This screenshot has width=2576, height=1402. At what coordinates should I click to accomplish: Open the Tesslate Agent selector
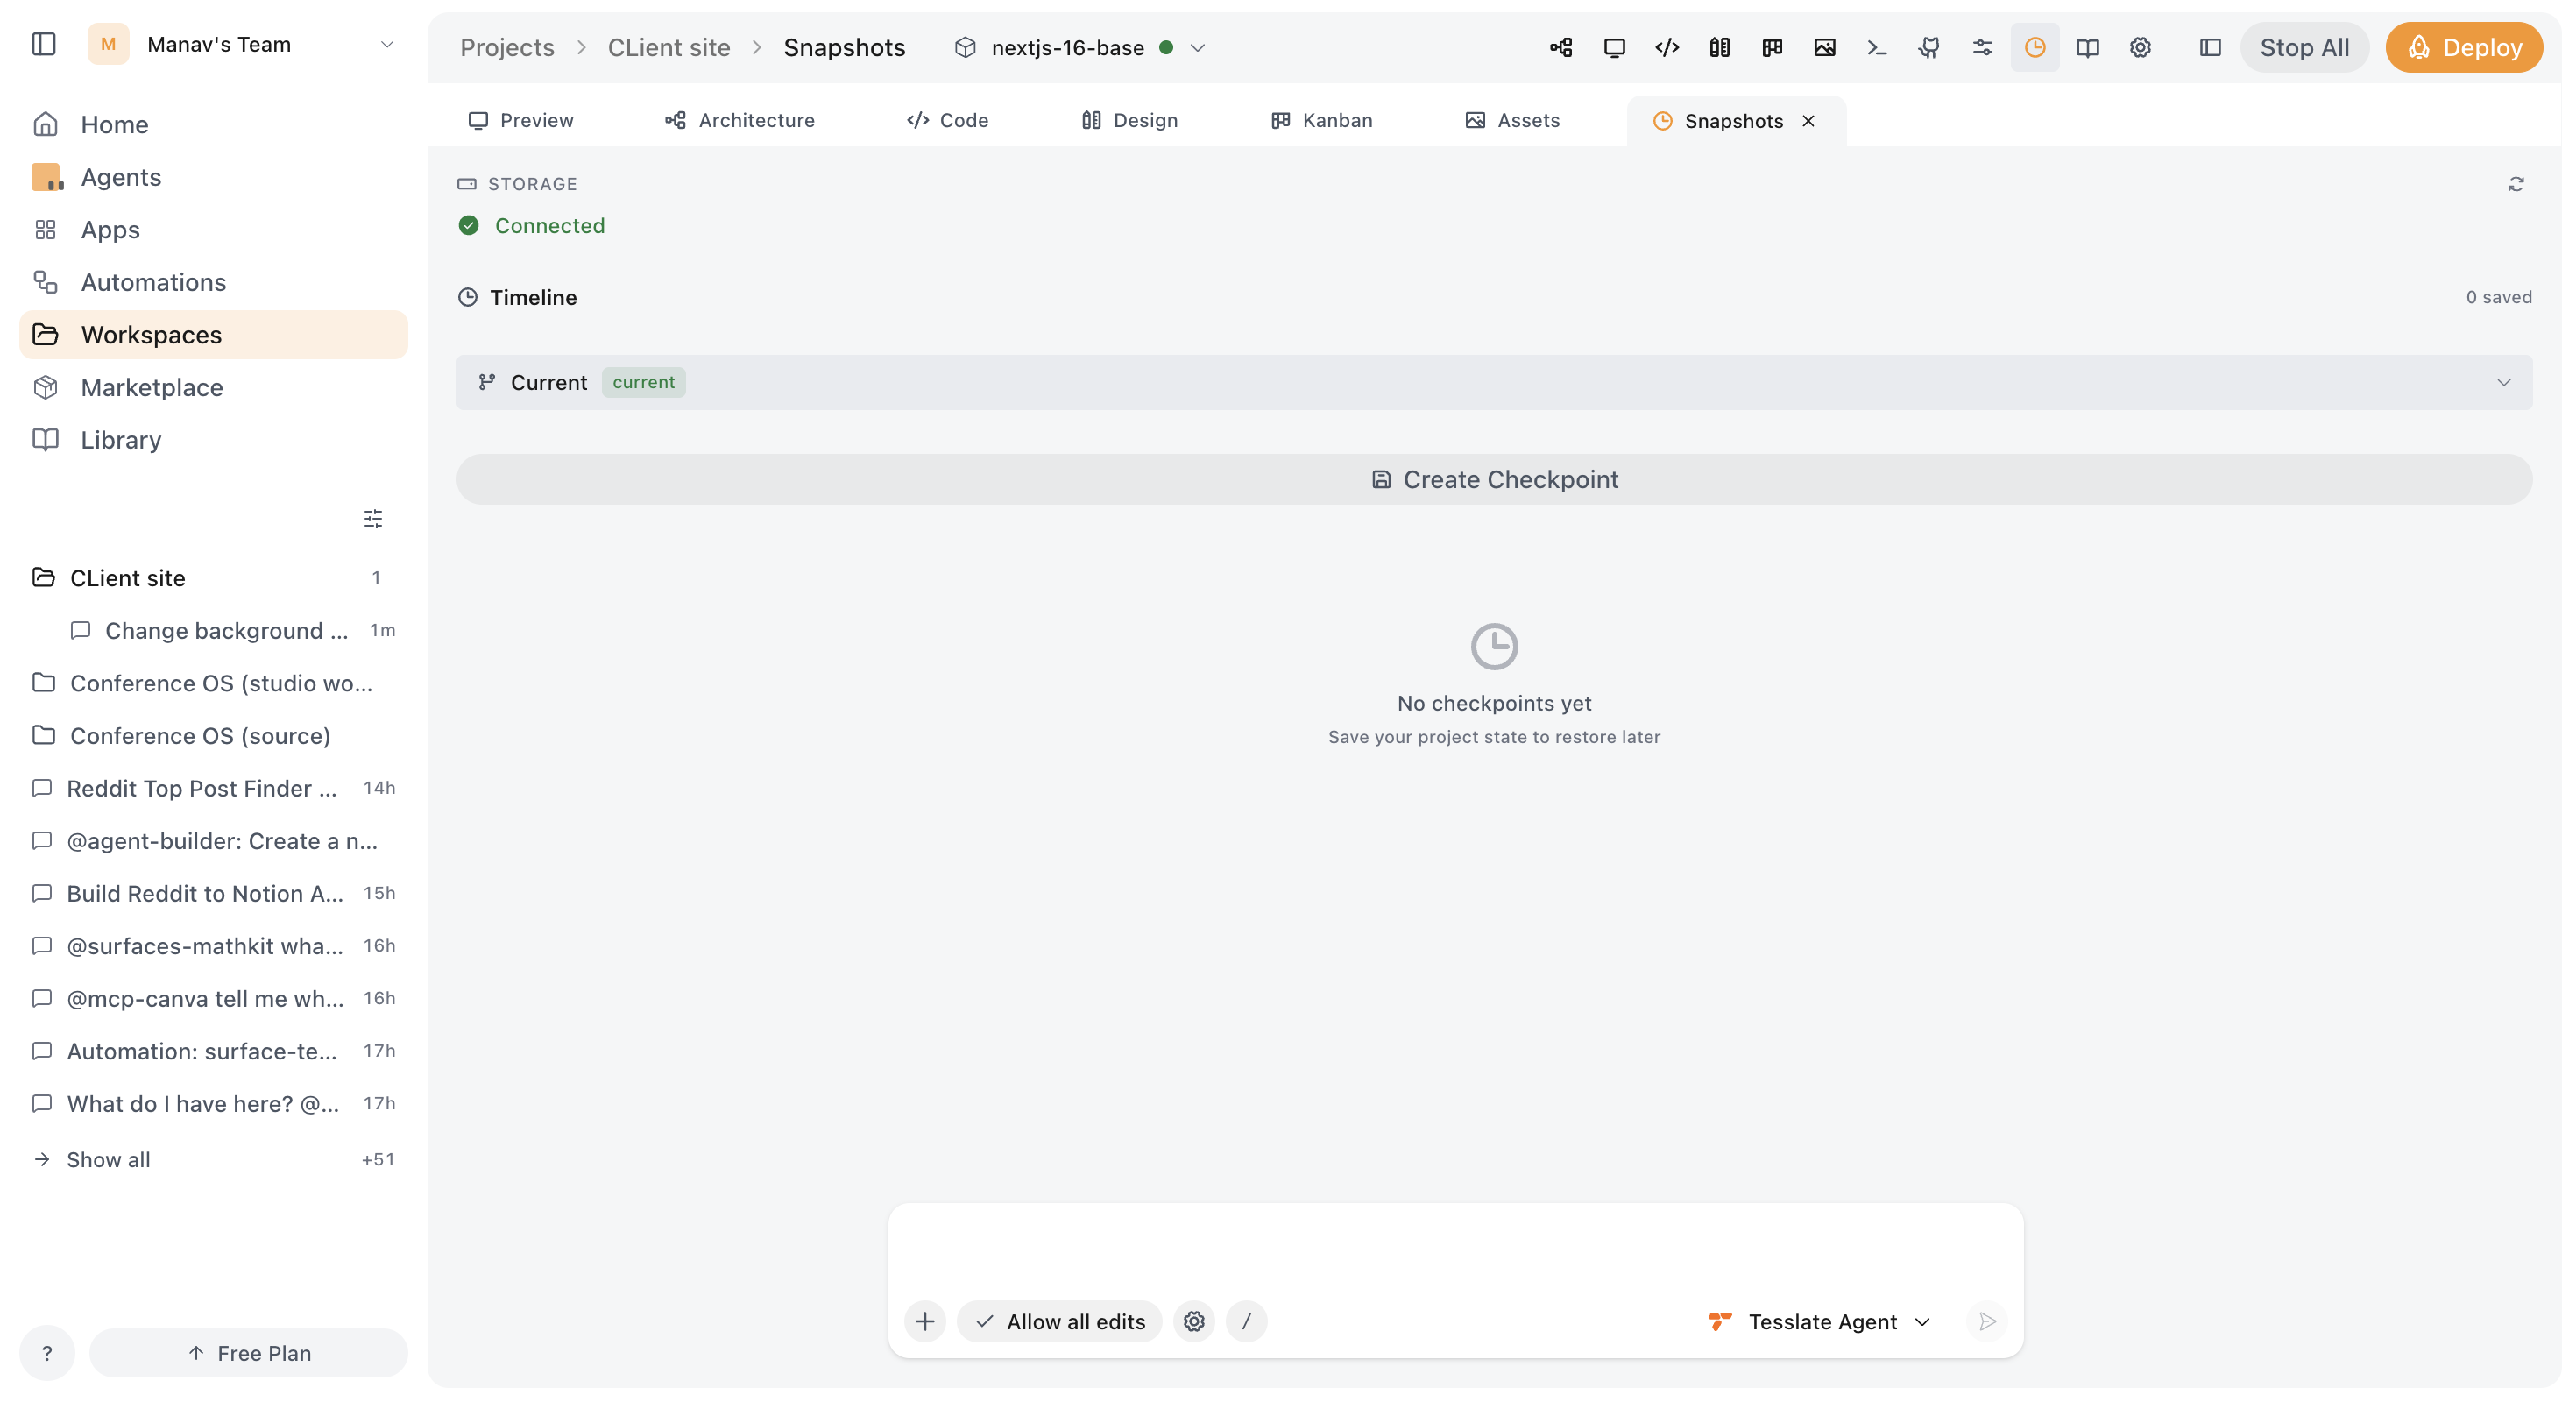coord(1819,1321)
